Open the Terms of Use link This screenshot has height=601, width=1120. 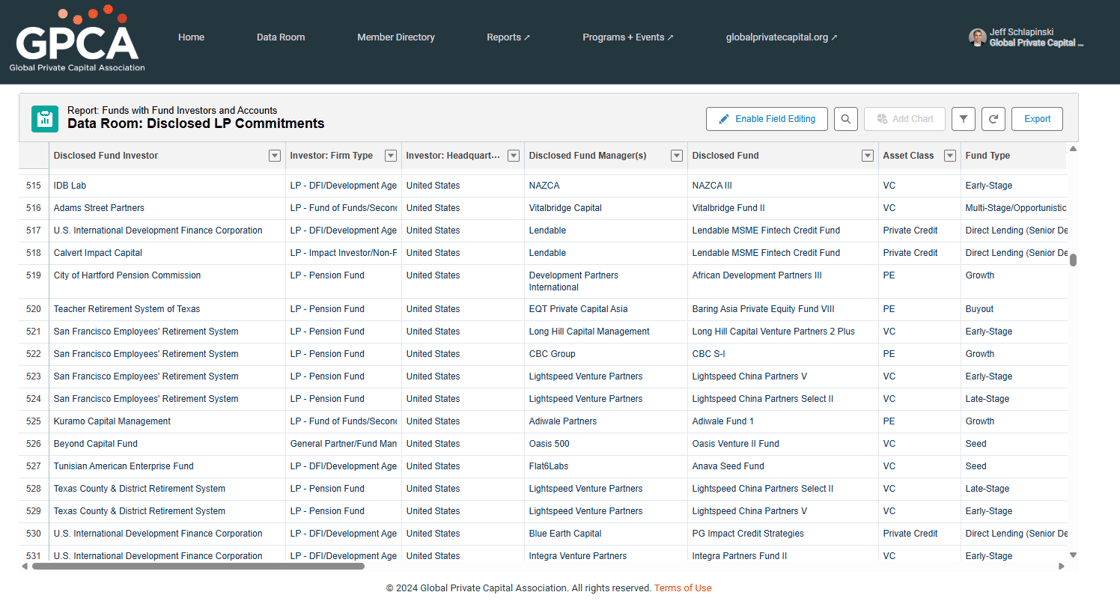(x=683, y=588)
